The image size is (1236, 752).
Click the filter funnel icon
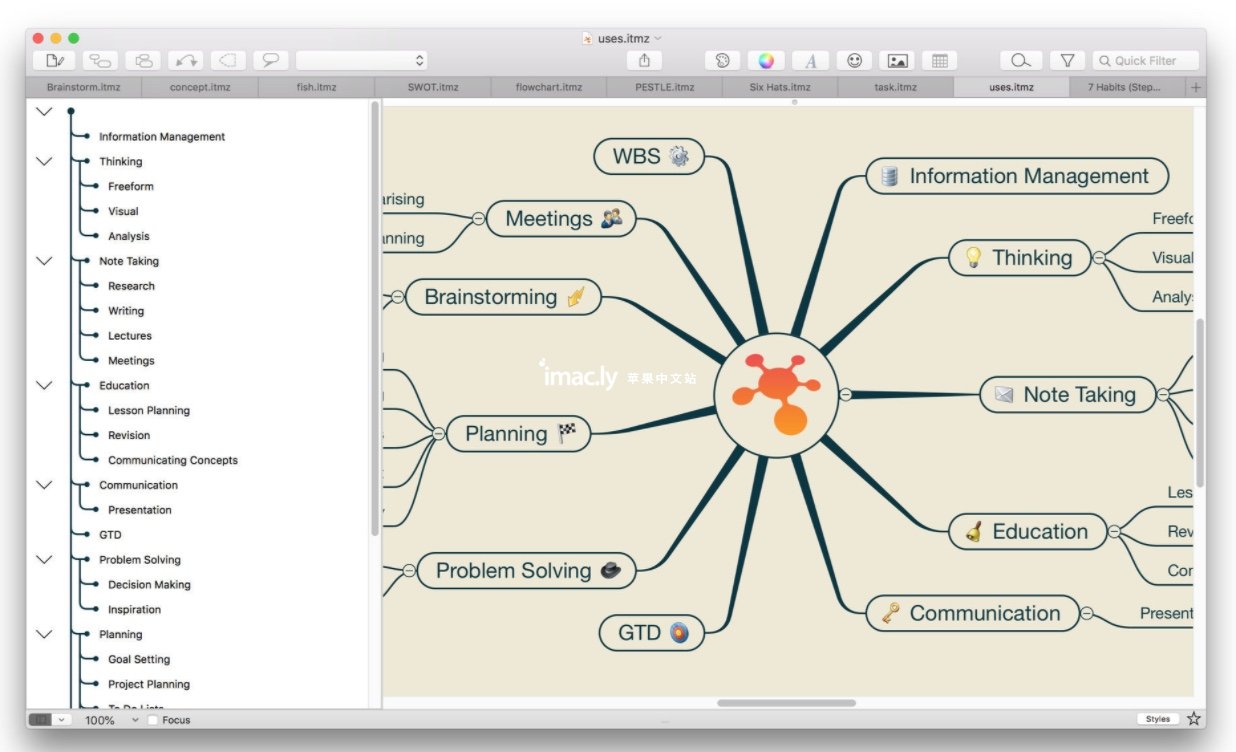(1067, 61)
